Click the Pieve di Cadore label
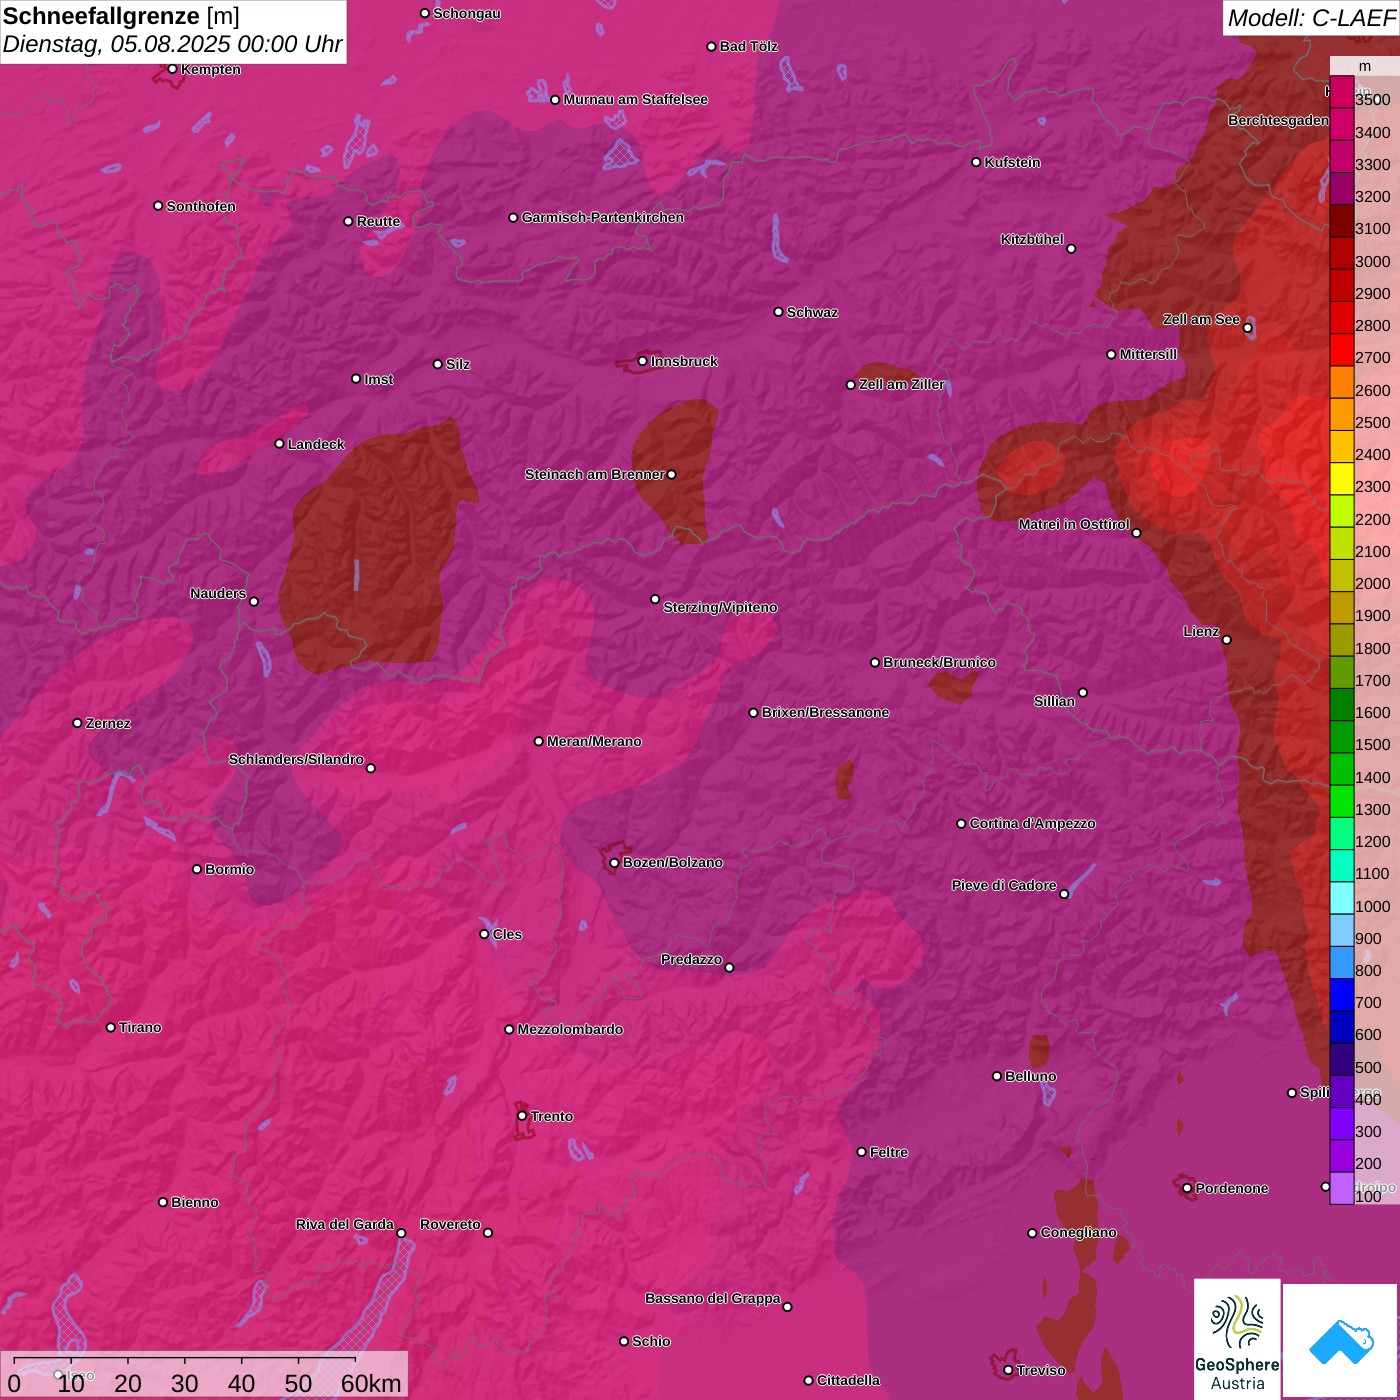 [x=1004, y=885]
